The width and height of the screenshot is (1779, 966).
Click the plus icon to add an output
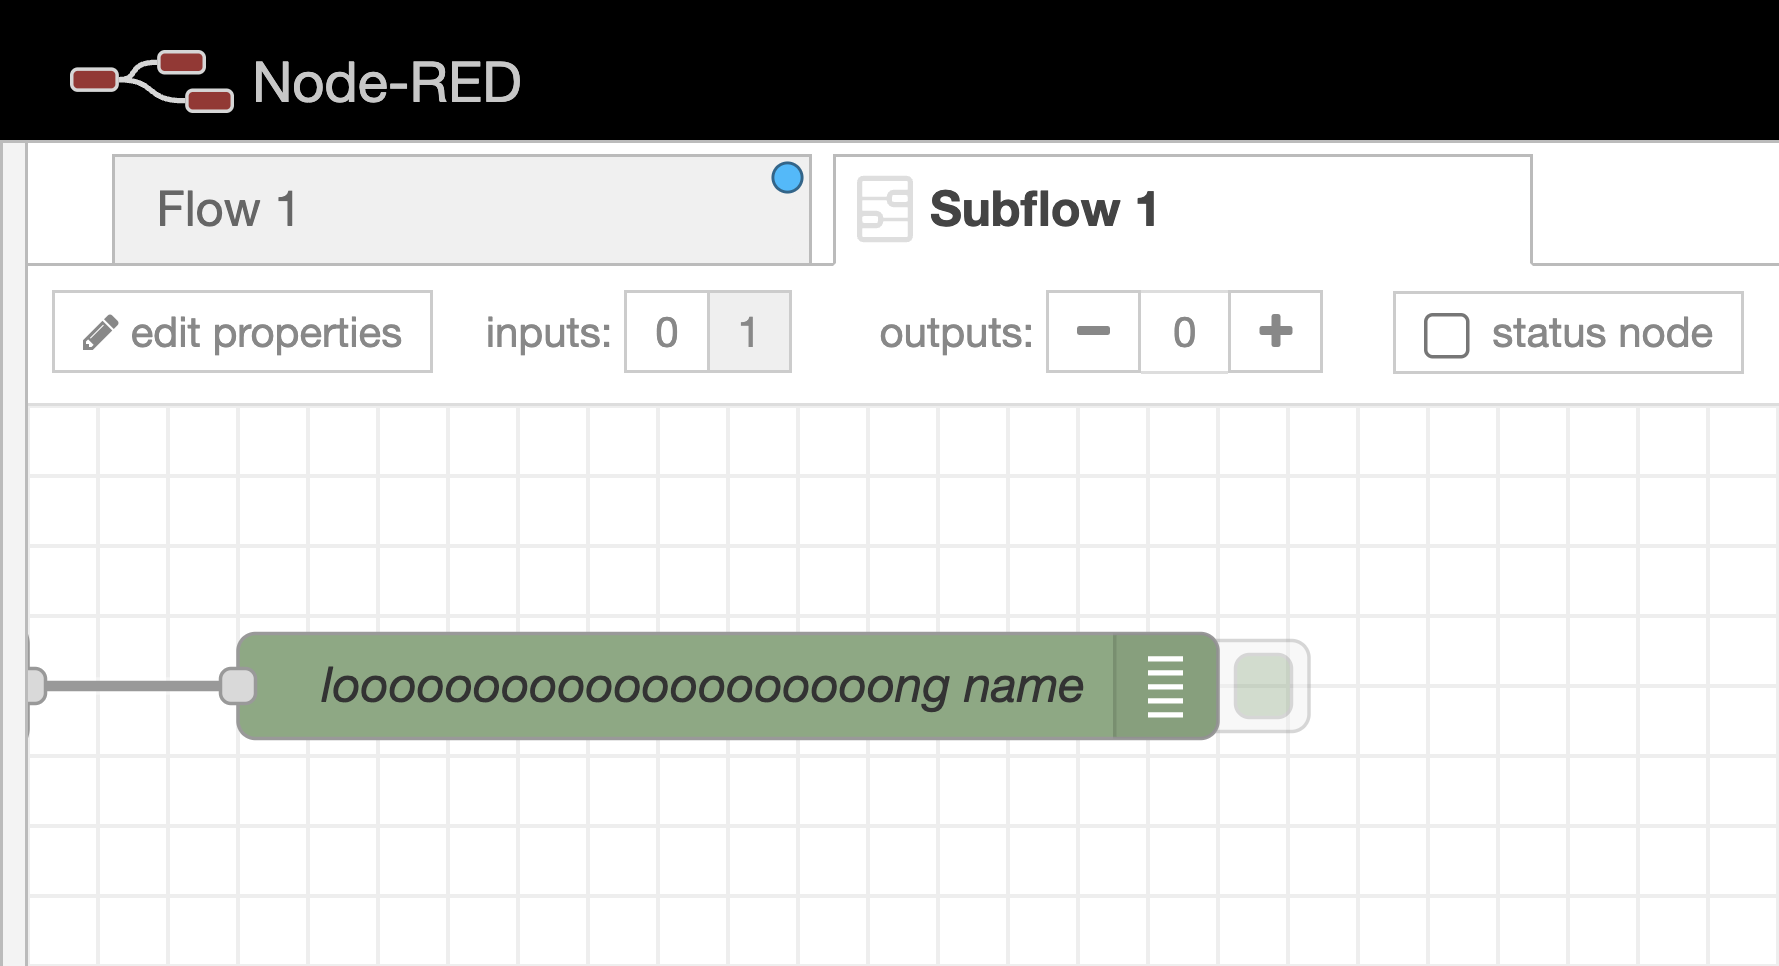coord(1275,332)
